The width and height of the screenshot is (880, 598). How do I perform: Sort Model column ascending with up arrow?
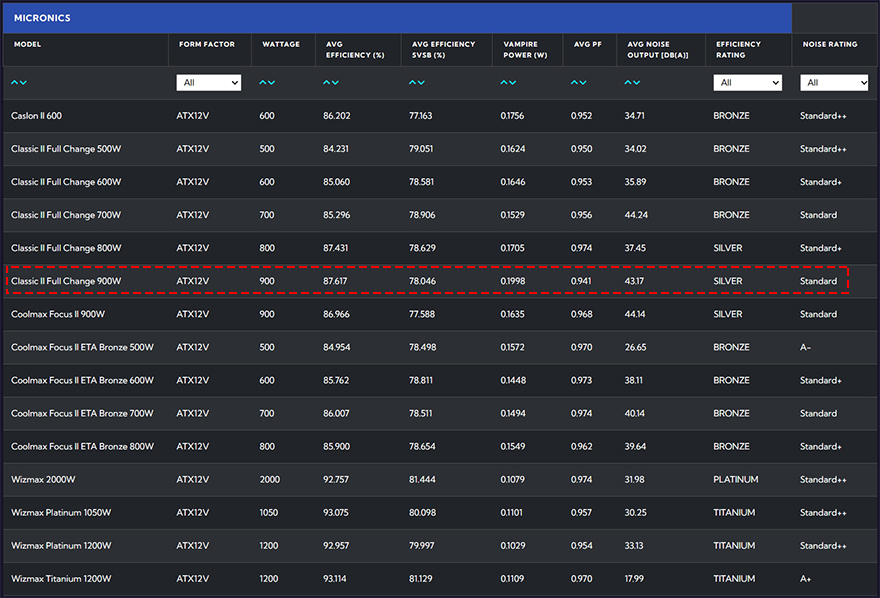pos(15,82)
